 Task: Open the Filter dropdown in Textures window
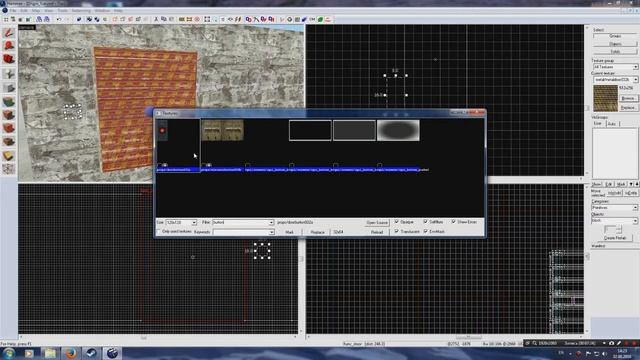(x=271, y=222)
